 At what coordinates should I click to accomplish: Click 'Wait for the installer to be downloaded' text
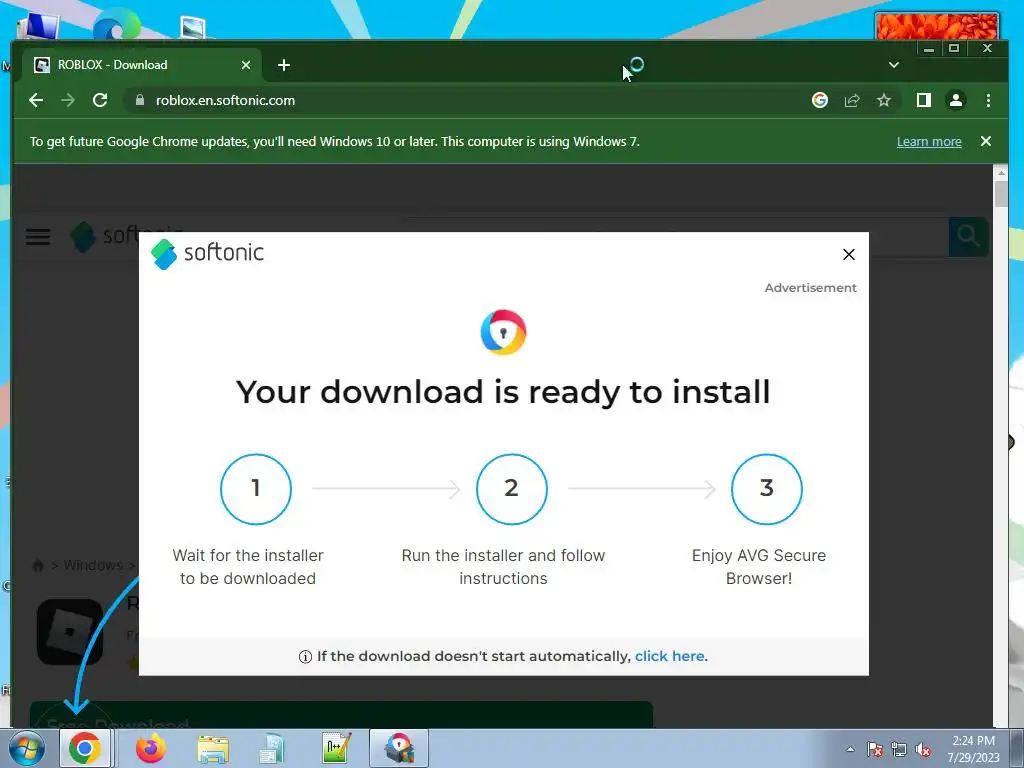point(248,567)
